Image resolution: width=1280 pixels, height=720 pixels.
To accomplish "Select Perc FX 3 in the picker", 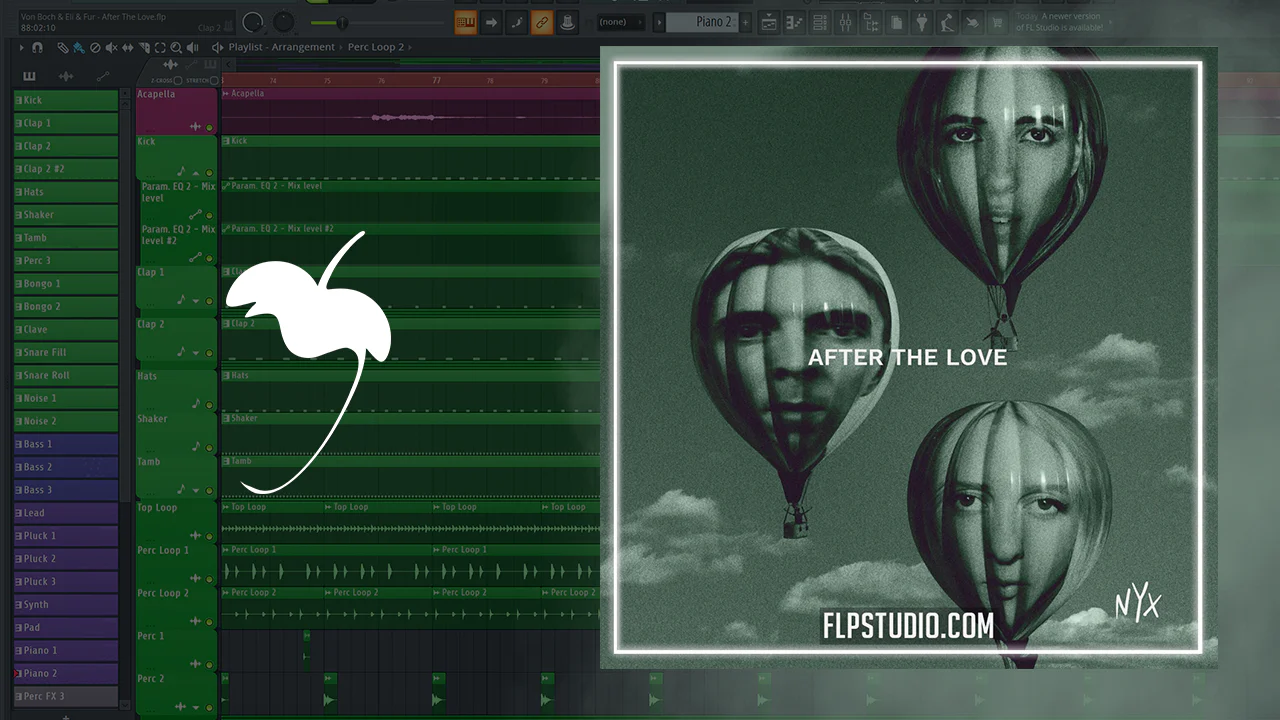I will 66,696.
